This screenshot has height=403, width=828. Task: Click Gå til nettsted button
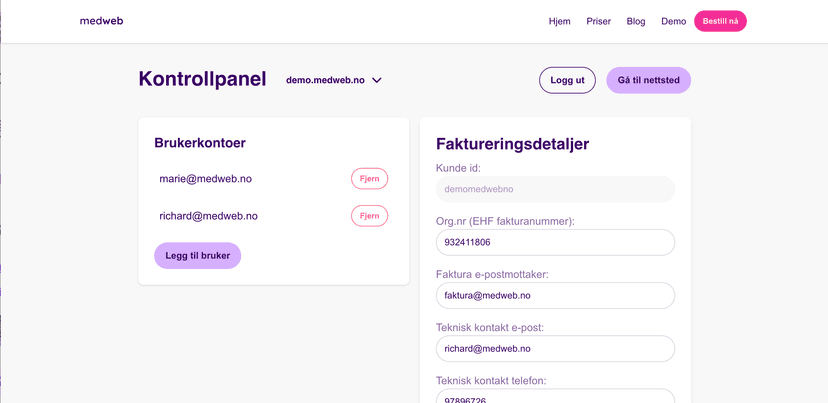click(648, 80)
